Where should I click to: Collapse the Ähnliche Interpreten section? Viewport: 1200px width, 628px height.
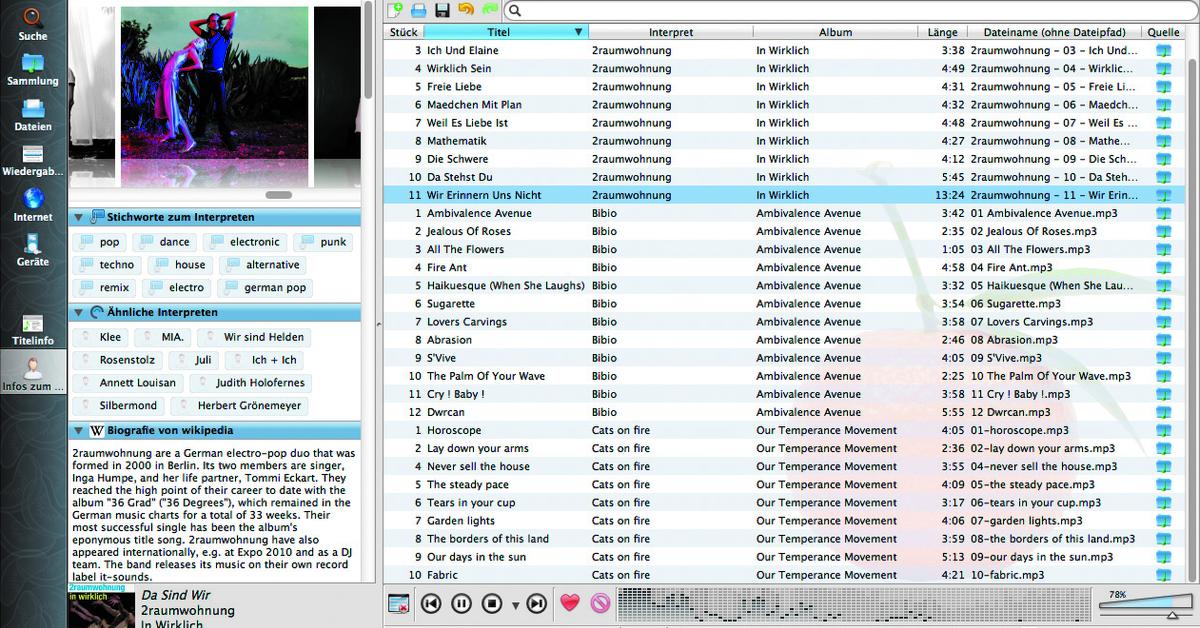click(77, 312)
